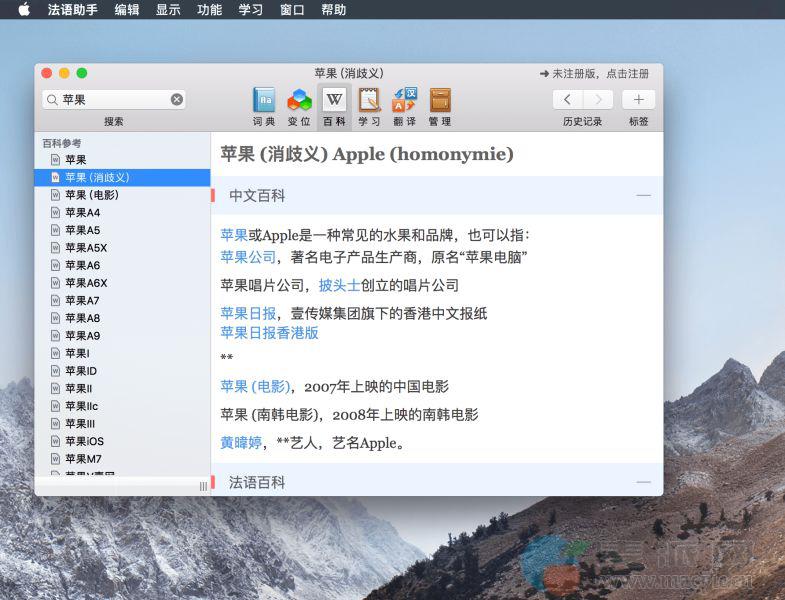Click the 未注册版 registration notice
Image resolution: width=785 pixels, height=600 pixels.
pos(594,73)
